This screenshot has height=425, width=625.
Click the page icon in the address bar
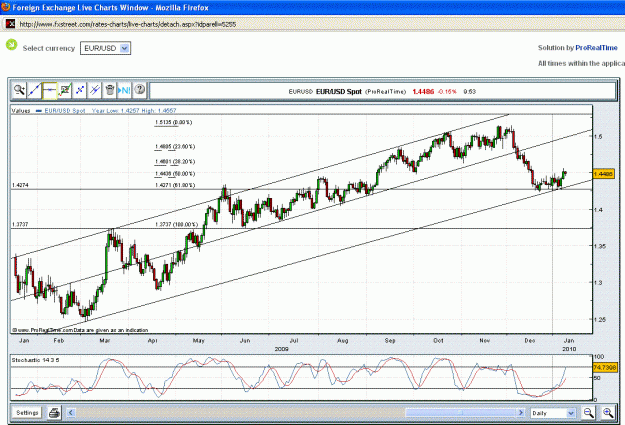10,24
